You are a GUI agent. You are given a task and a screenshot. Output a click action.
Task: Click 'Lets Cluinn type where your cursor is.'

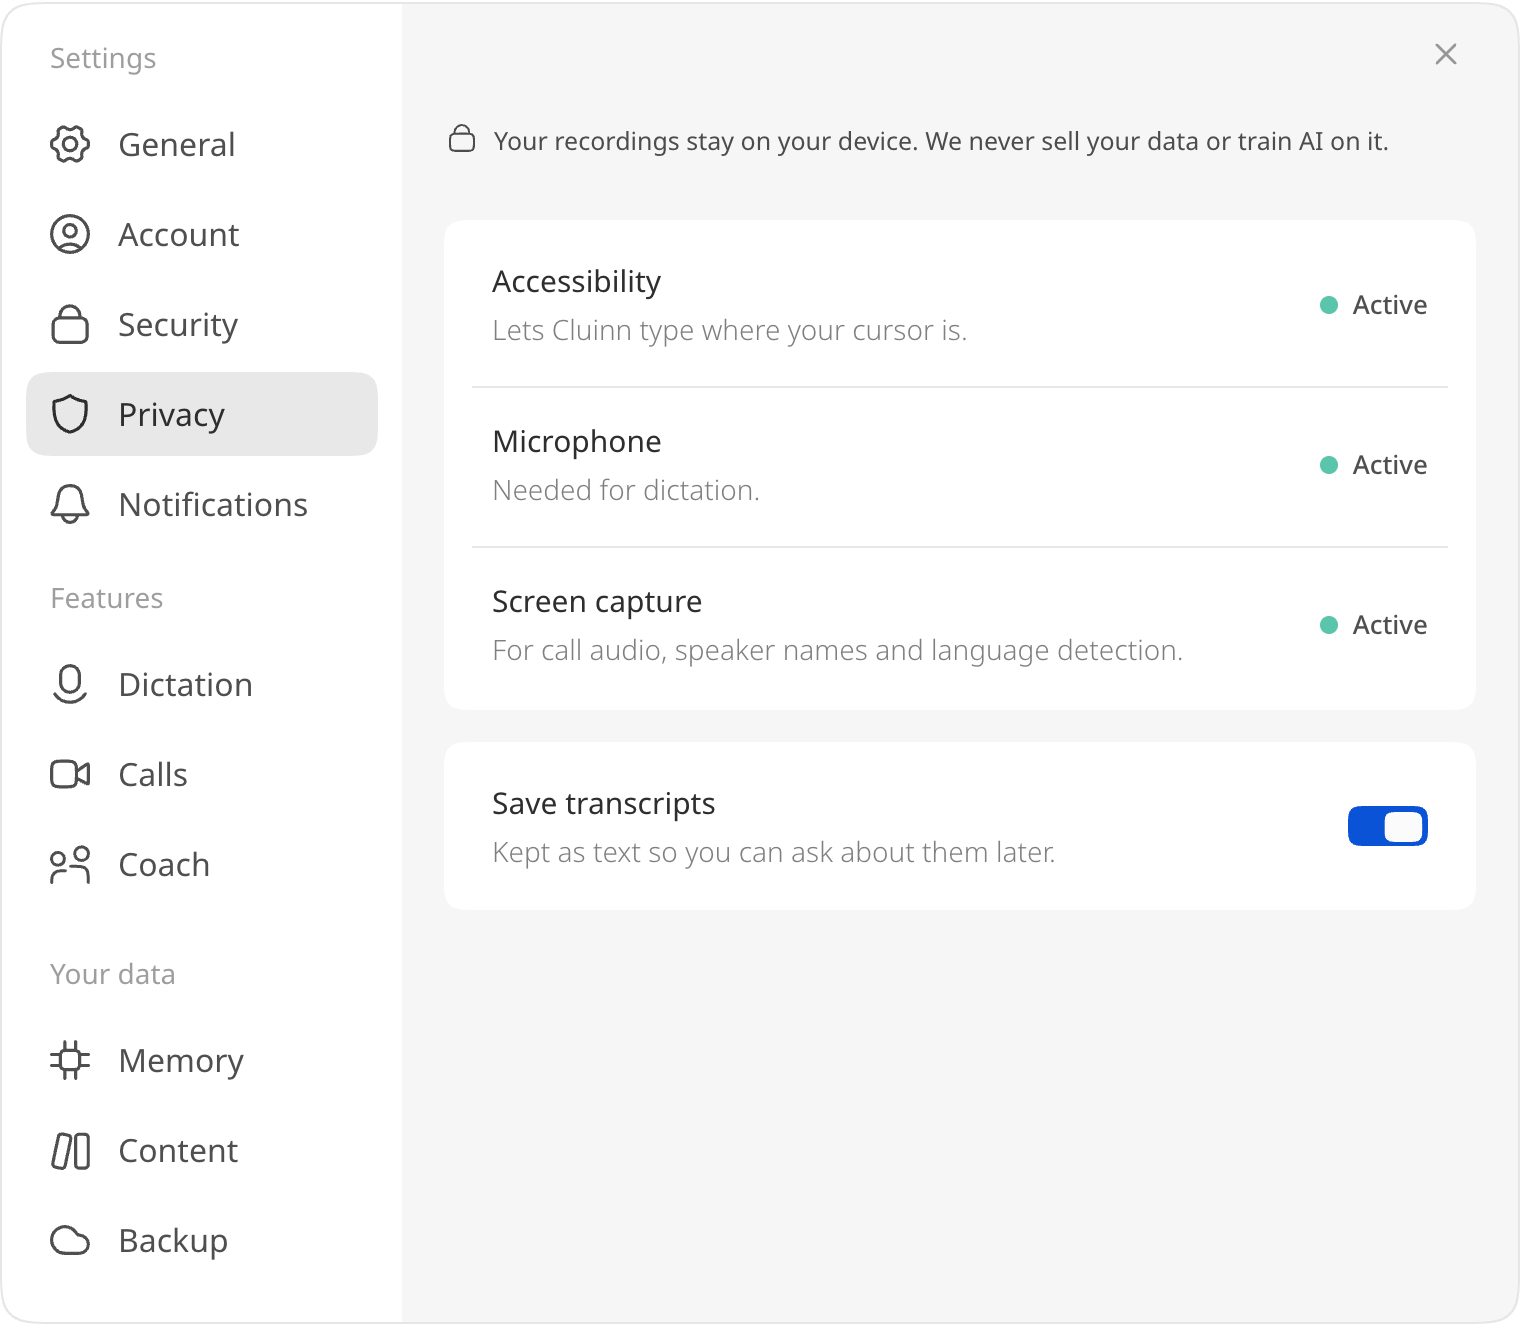tap(730, 330)
